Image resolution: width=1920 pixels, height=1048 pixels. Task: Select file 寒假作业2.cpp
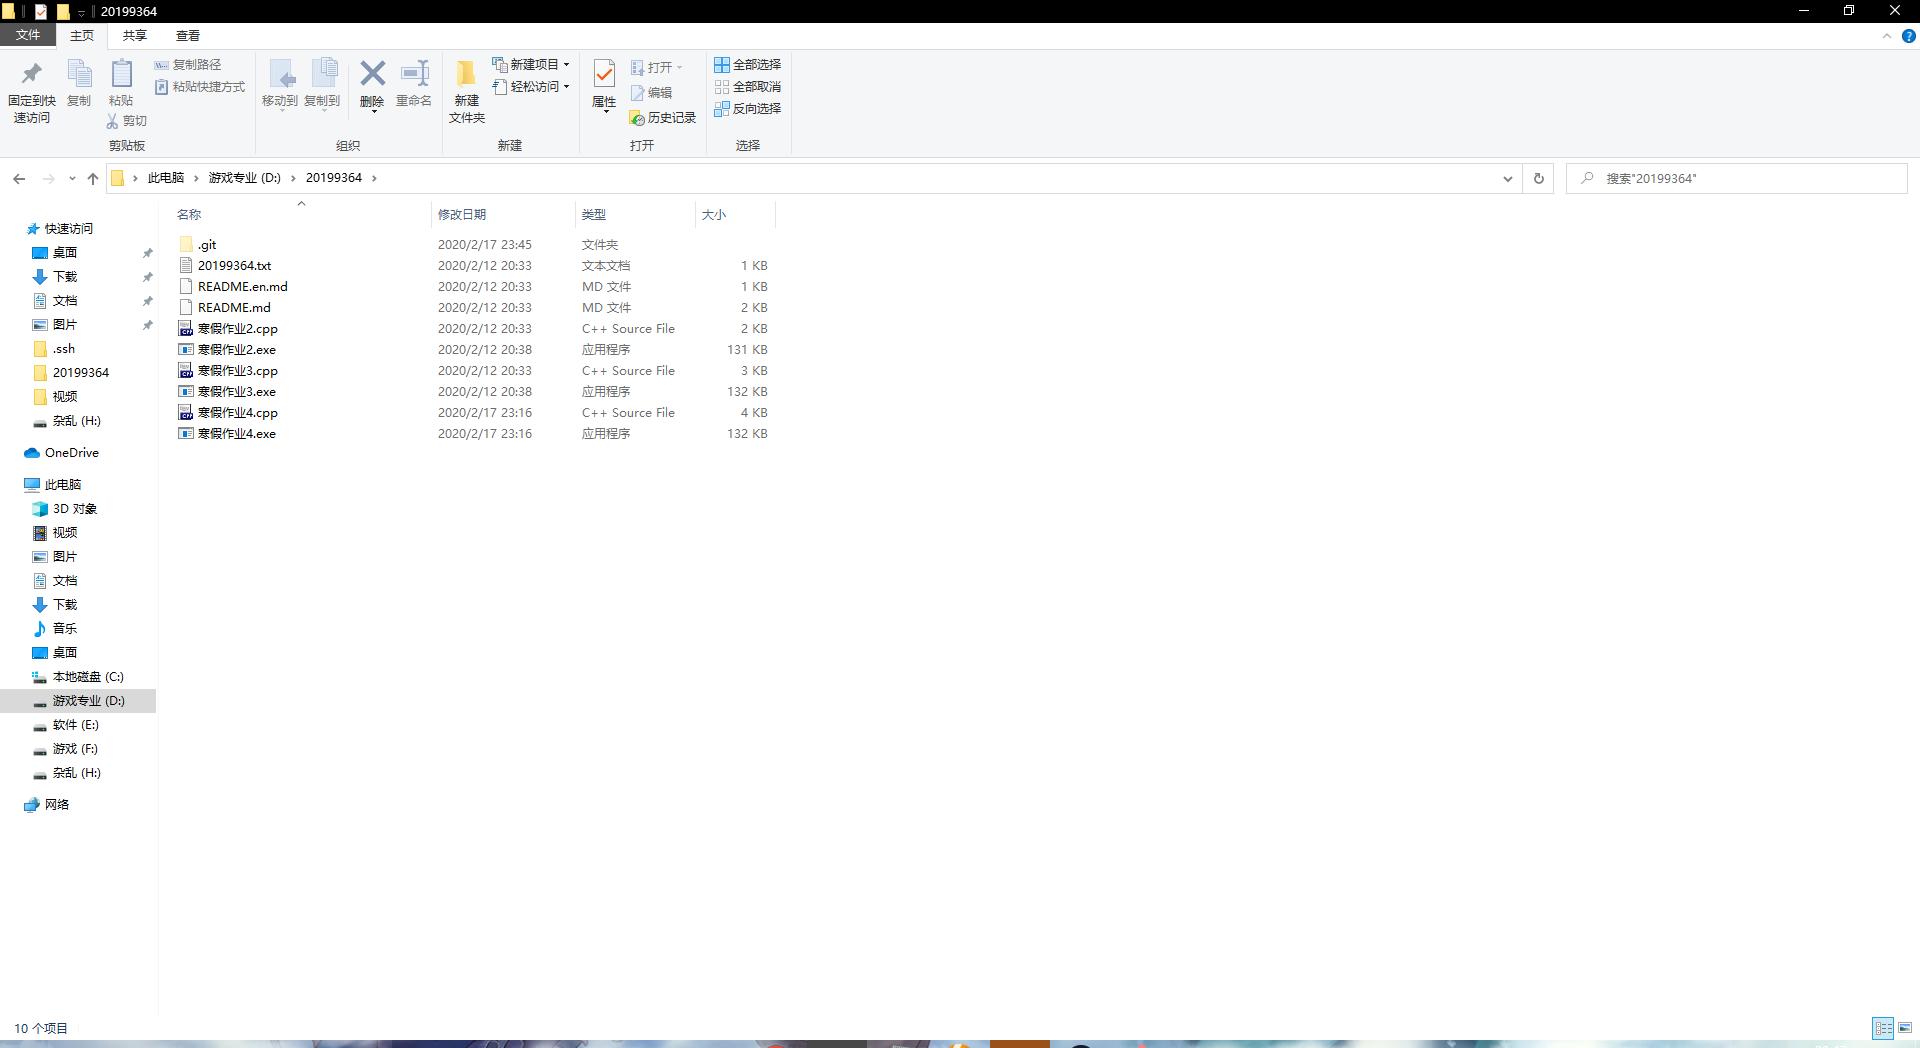pos(473,329)
